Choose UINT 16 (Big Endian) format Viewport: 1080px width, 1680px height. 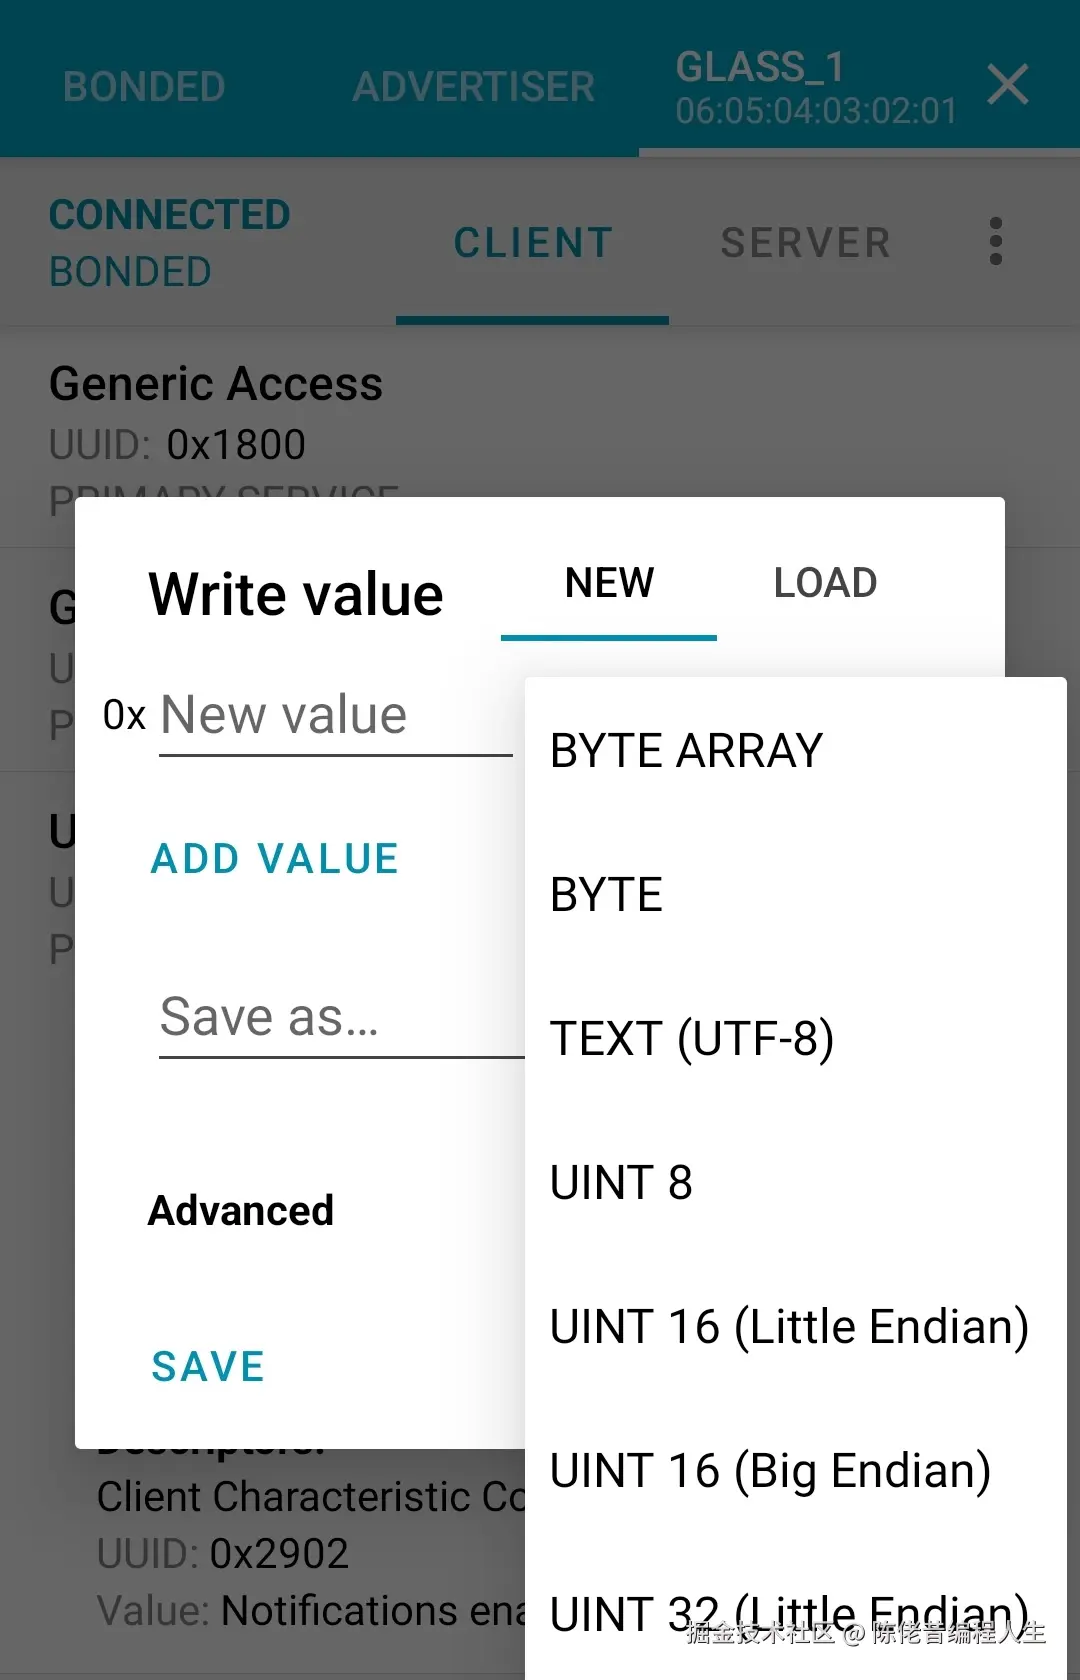point(769,1470)
